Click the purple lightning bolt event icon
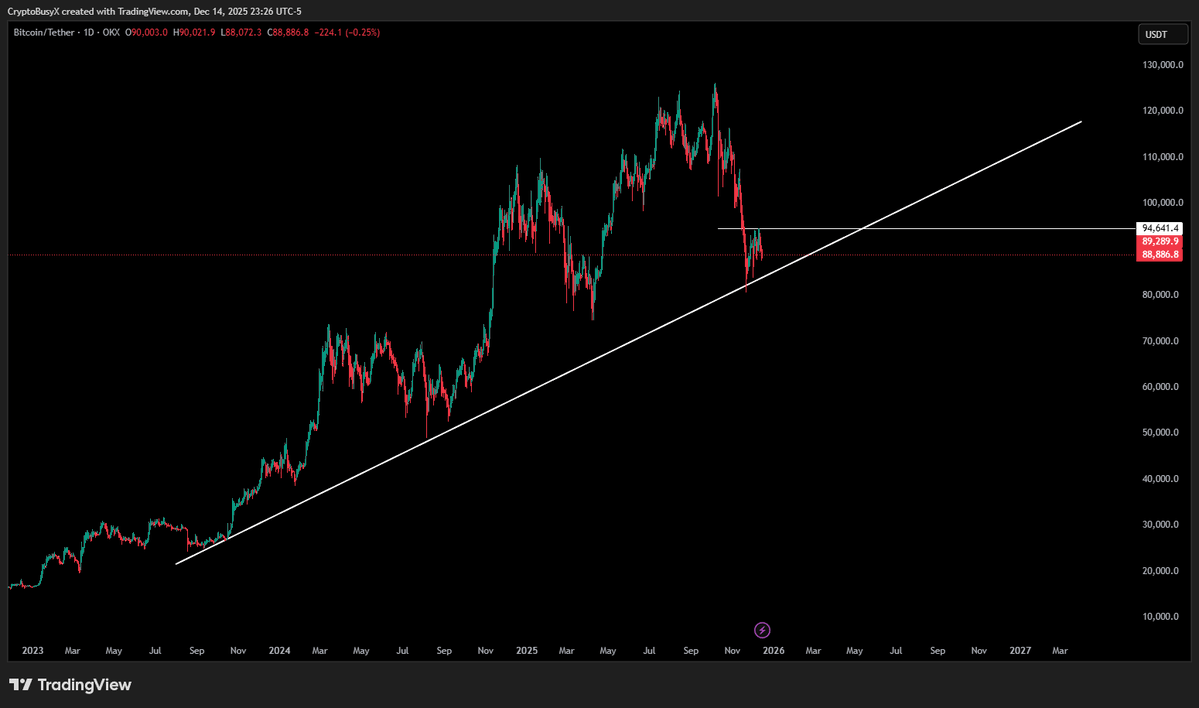Image resolution: width=1199 pixels, height=708 pixels. pos(762,630)
